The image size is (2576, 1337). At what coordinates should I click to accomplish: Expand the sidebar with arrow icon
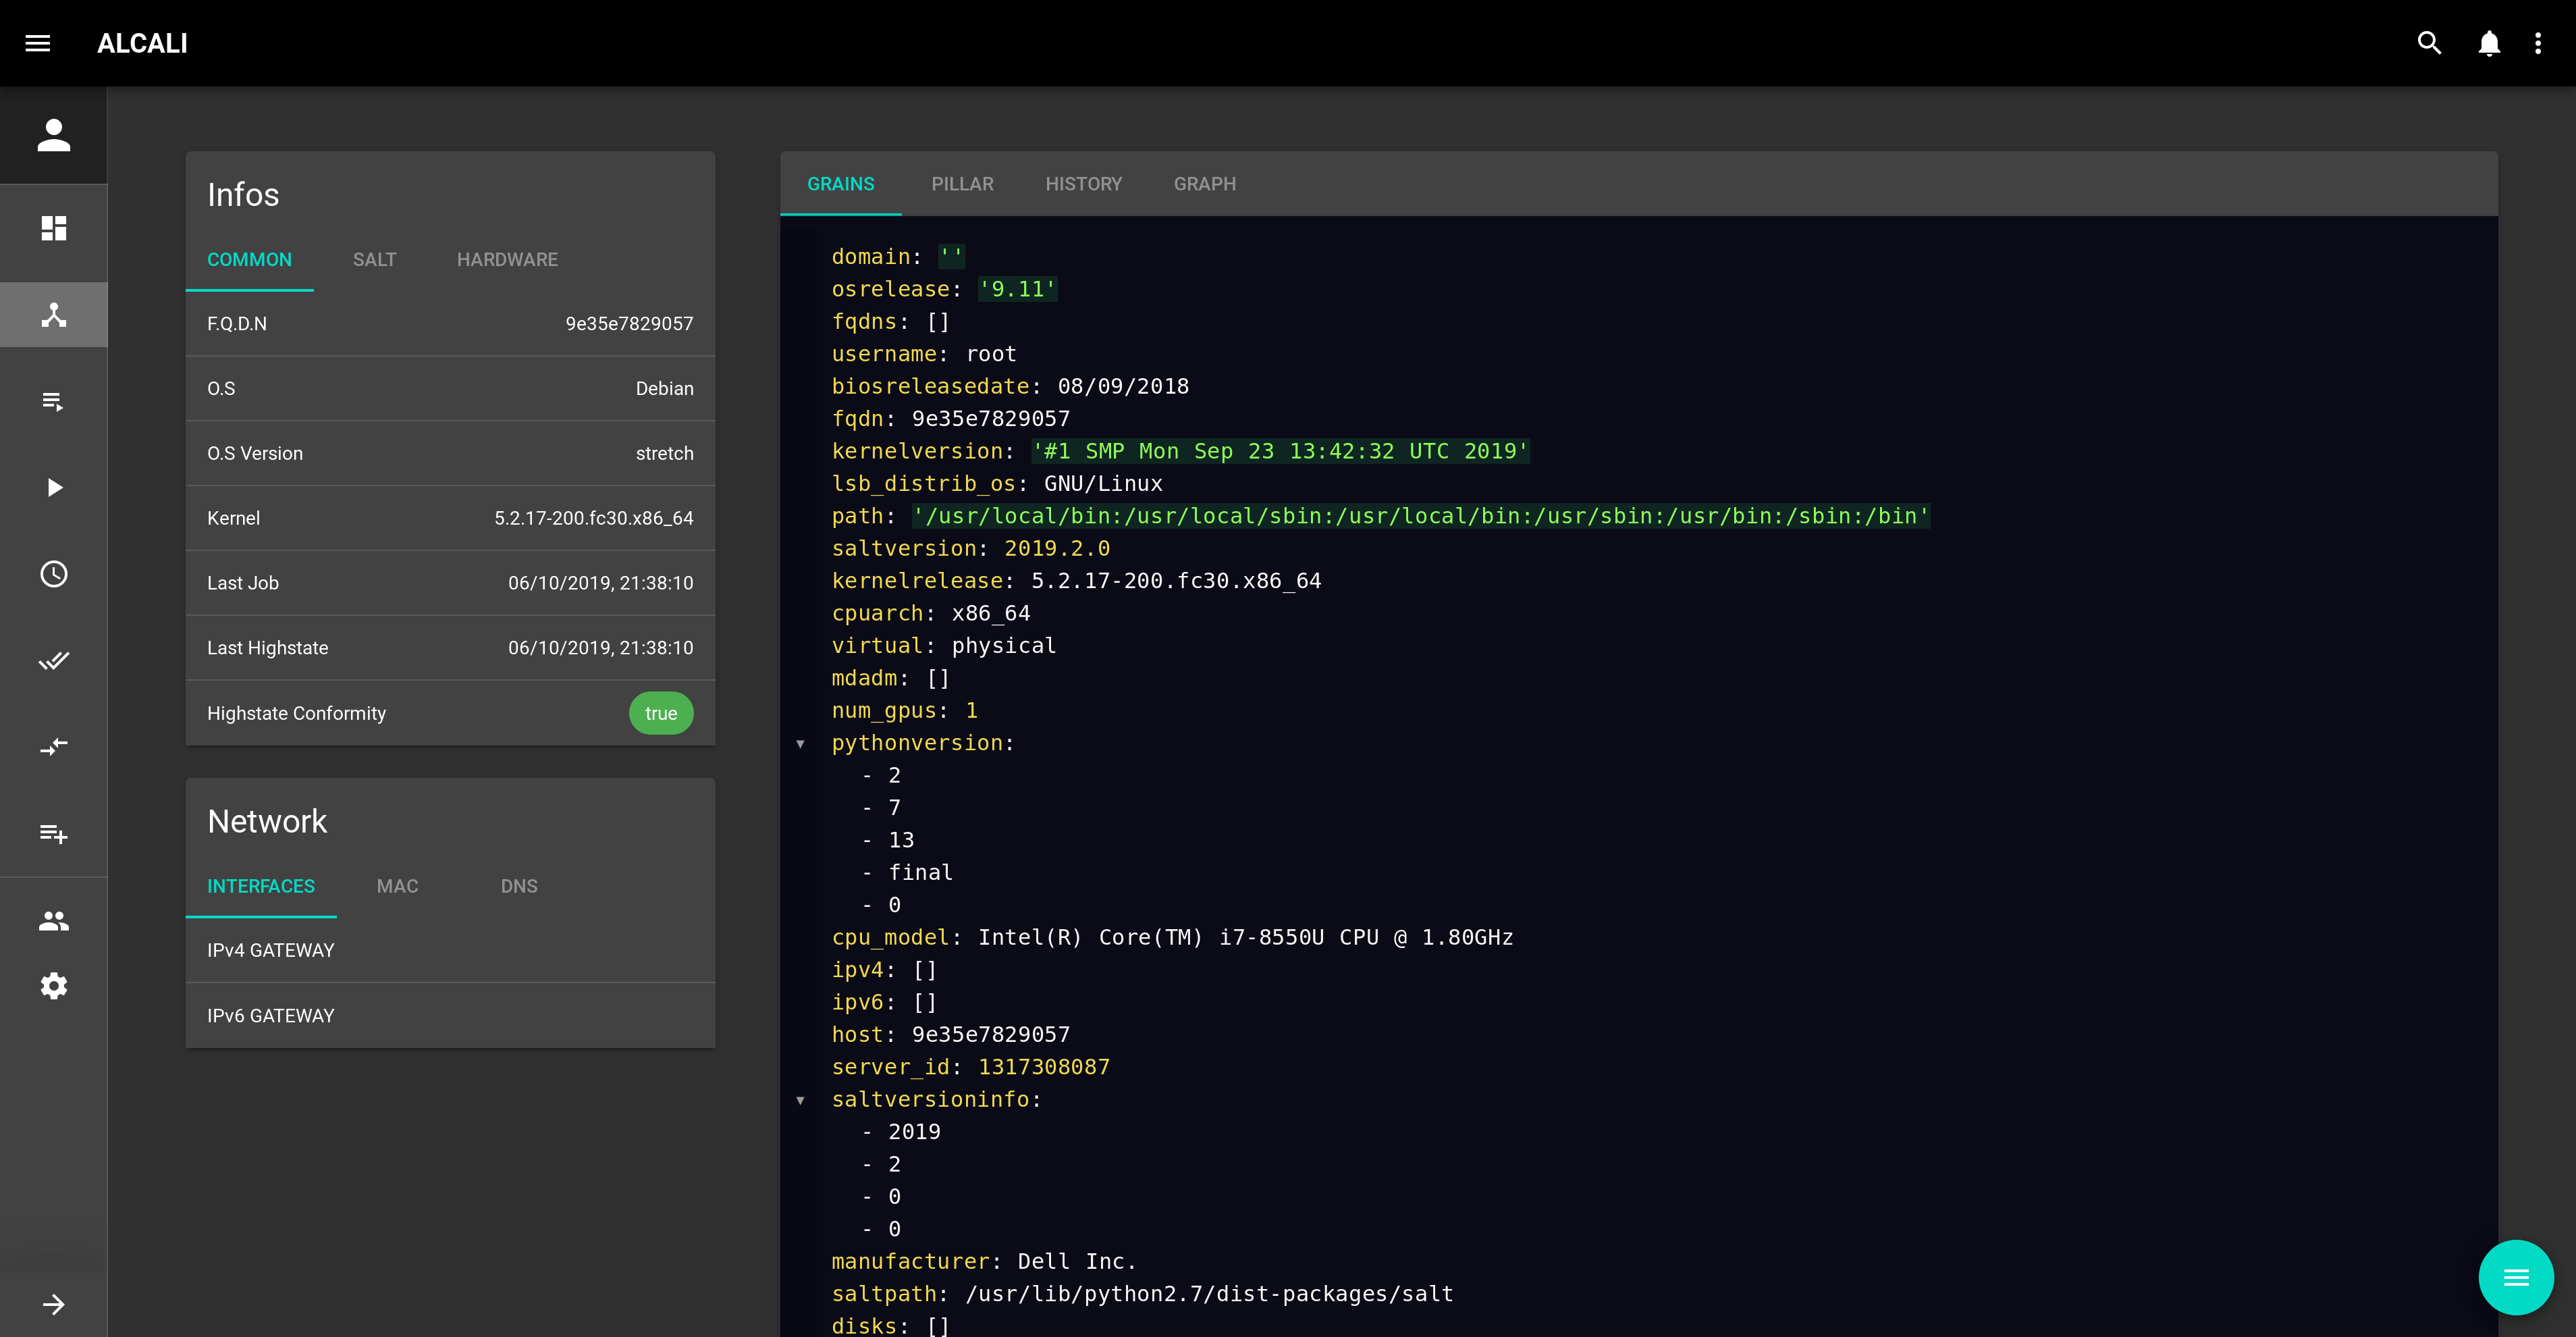point(54,1304)
